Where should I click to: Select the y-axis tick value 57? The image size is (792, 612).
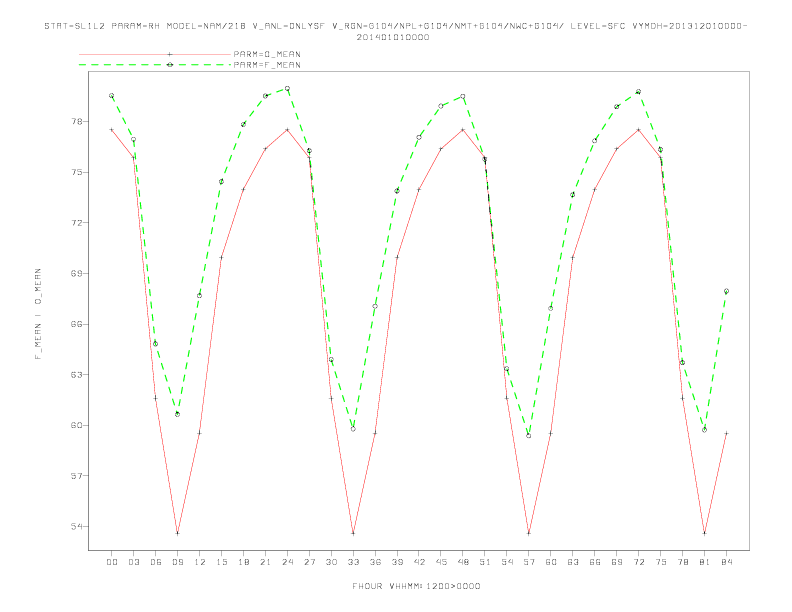click(x=76, y=476)
